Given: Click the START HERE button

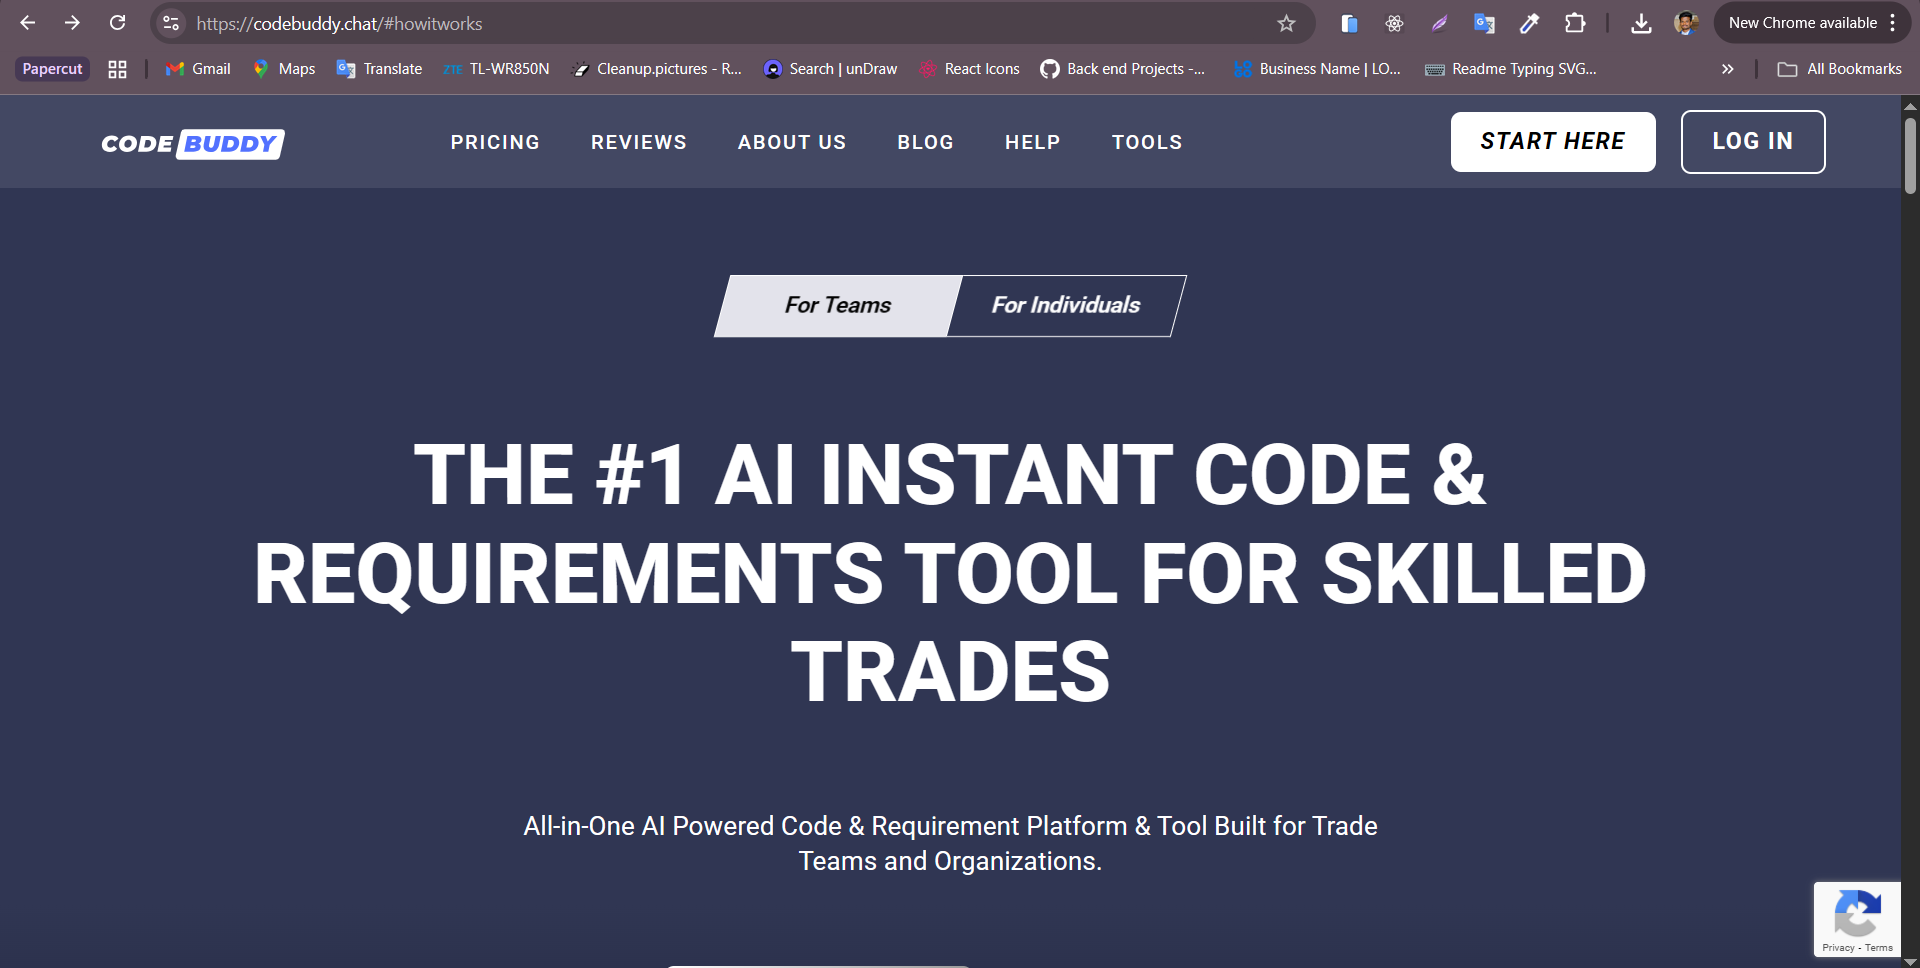Looking at the screenshot, I should [1553, 141].
